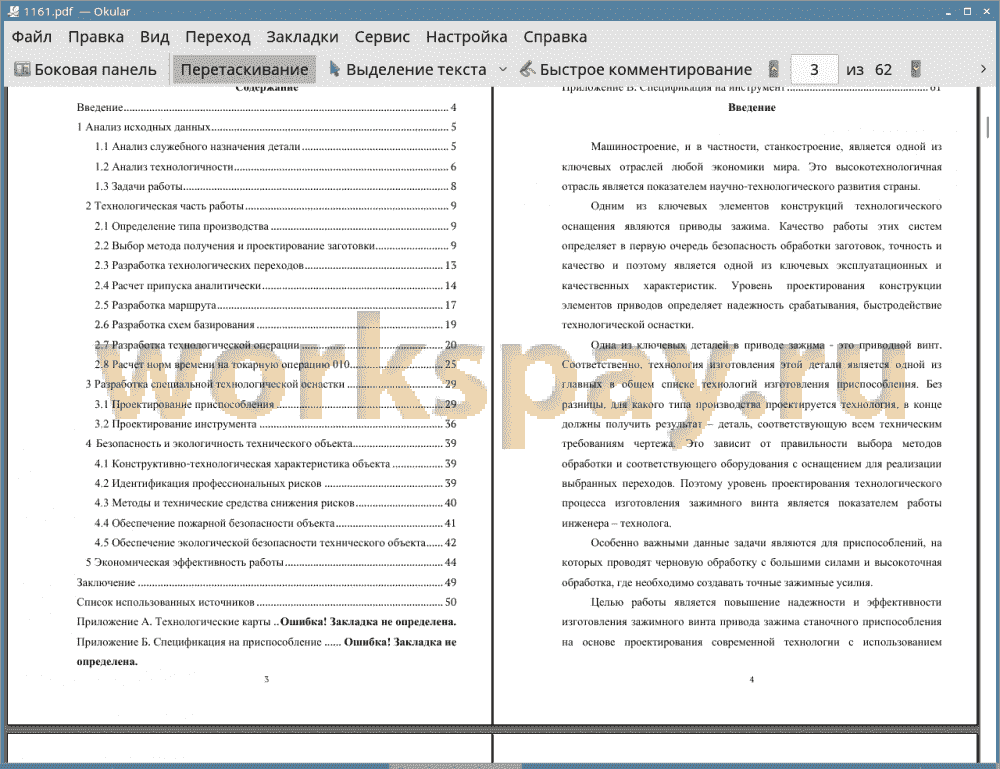Open the Справка menu

[x=555, y=37]
